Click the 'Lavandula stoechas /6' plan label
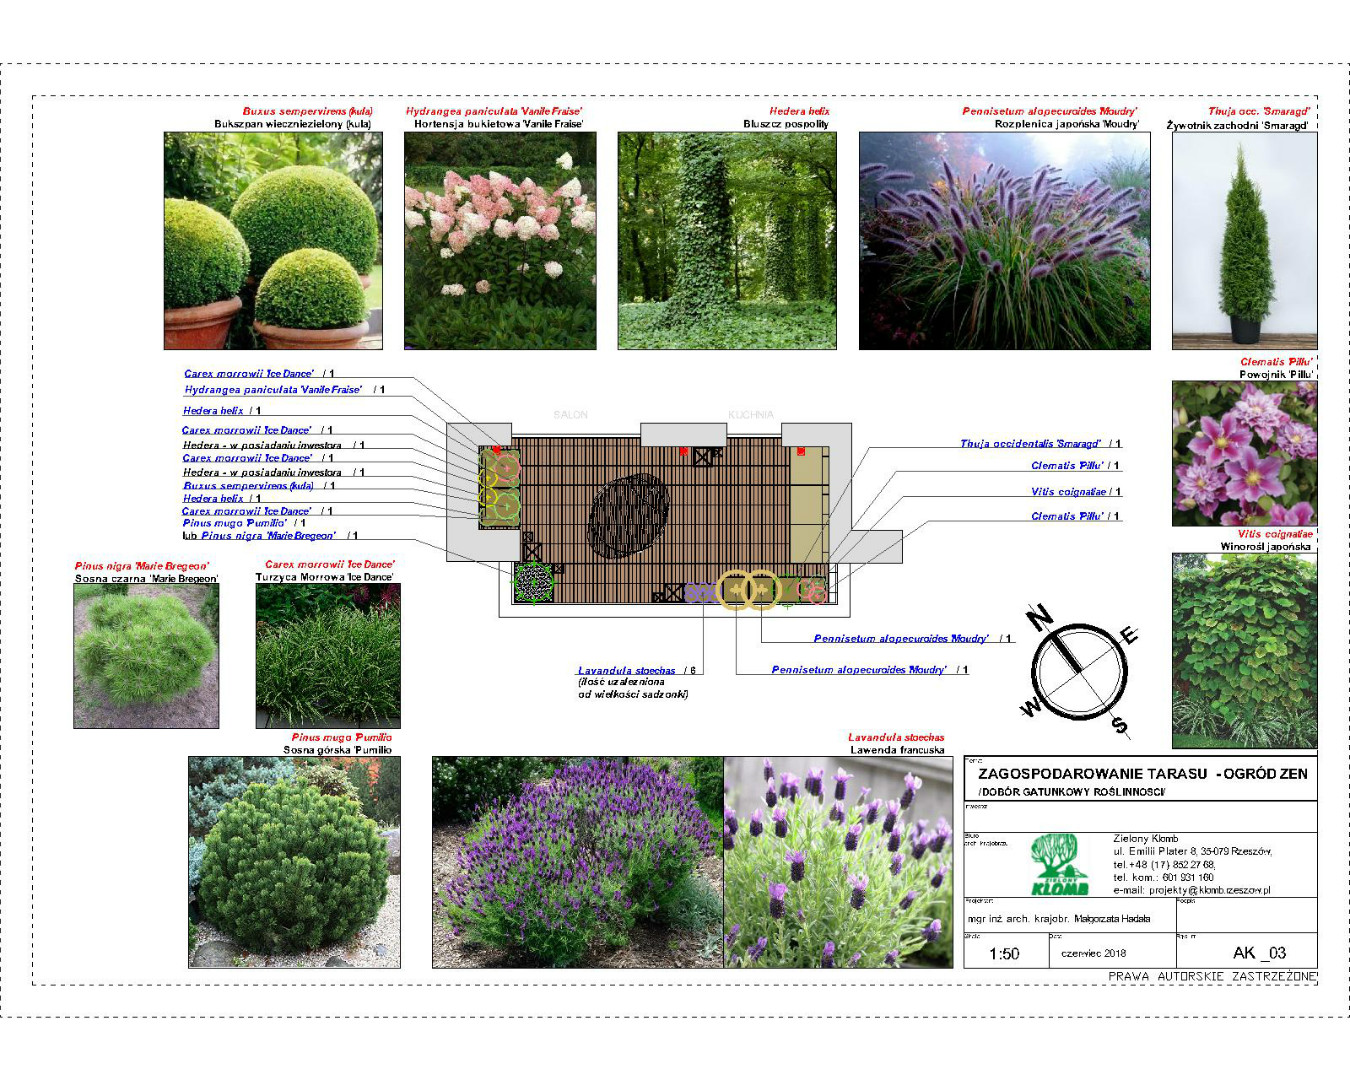The image size is (1350, 1080). (x=637, y=670)
